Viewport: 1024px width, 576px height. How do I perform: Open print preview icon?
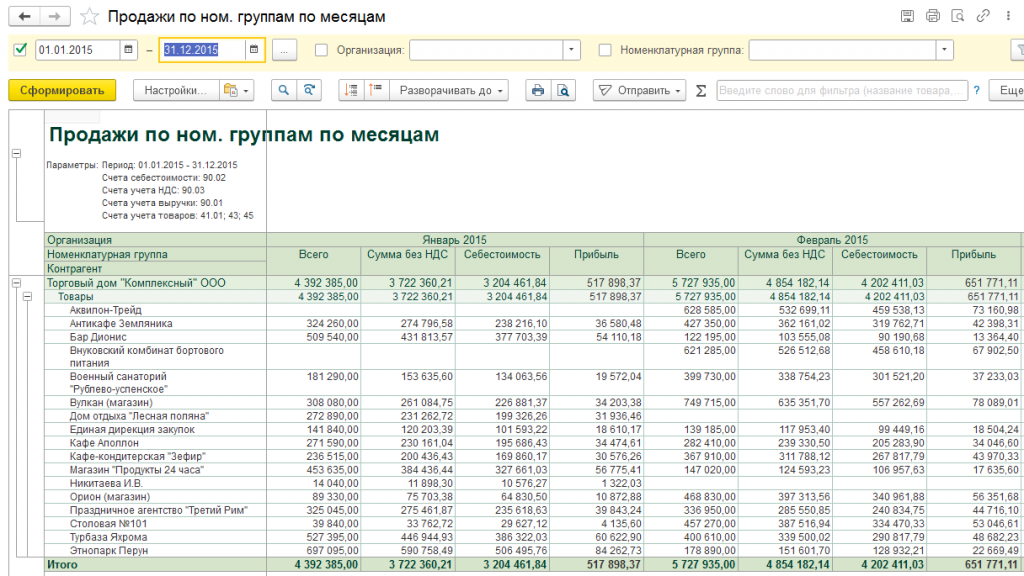tap(564, 90)
